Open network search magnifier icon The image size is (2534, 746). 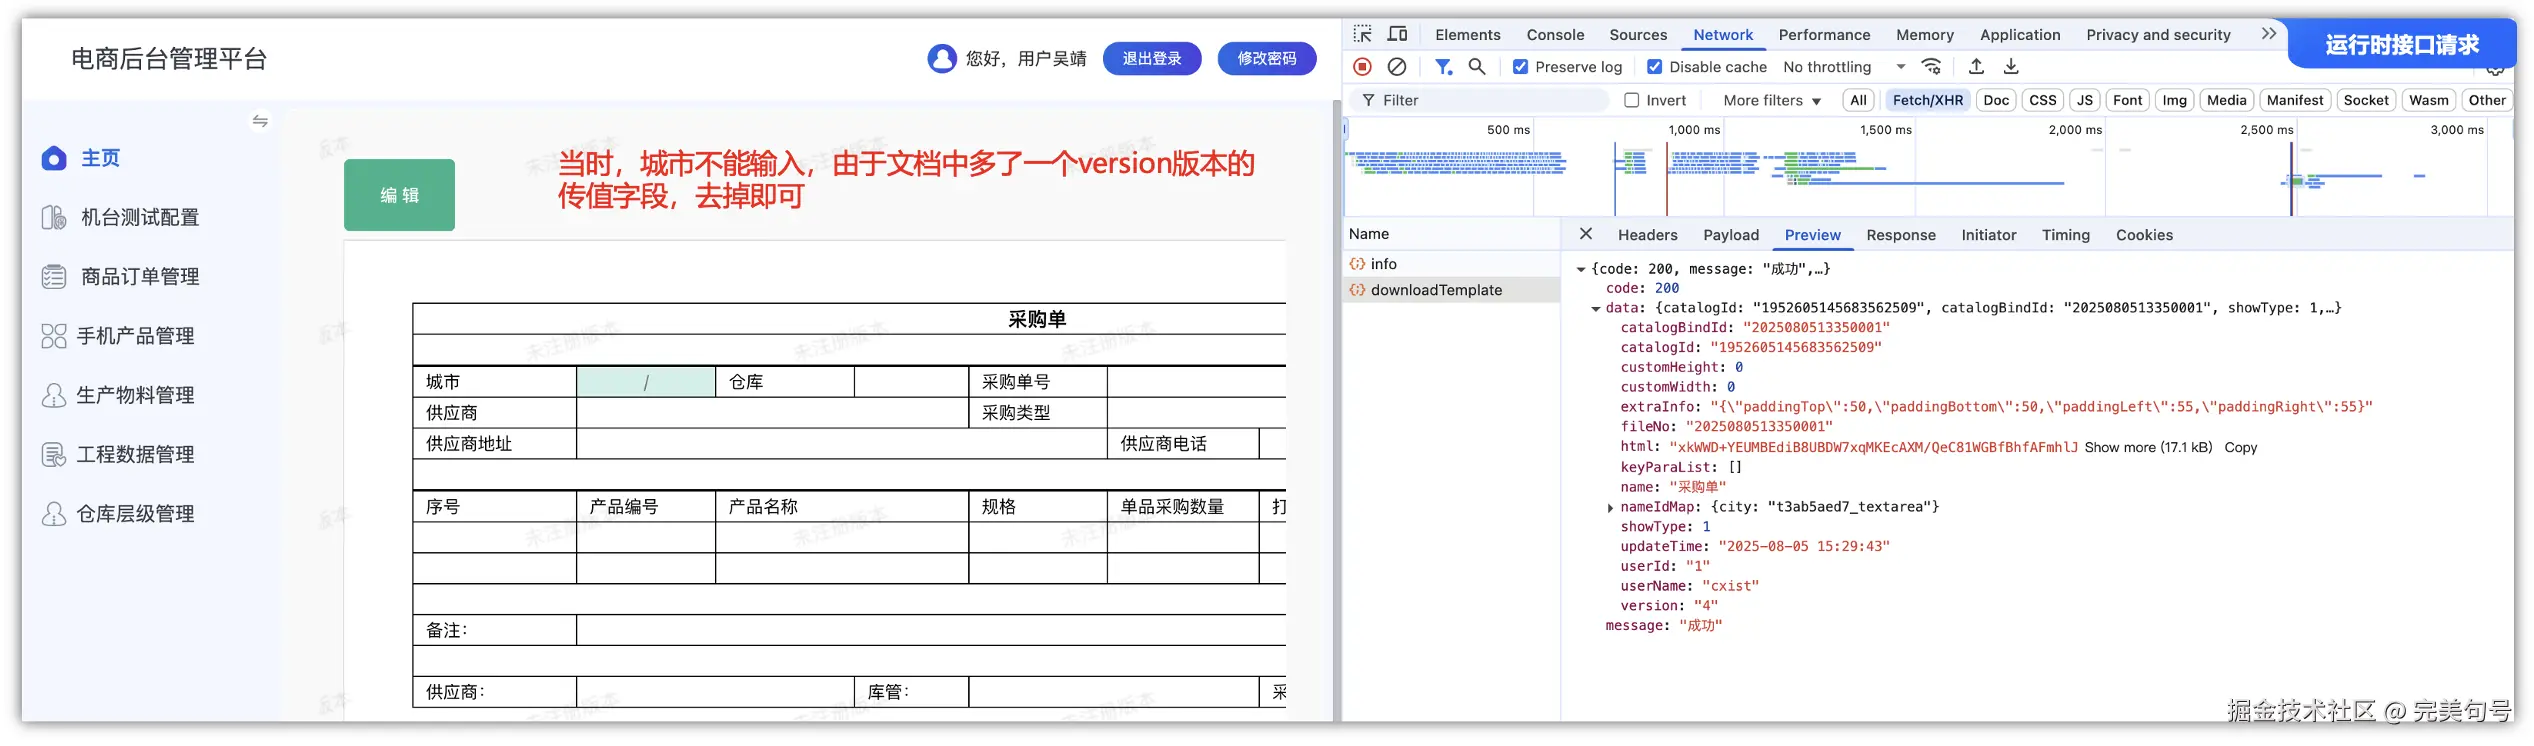[1477, 67]
